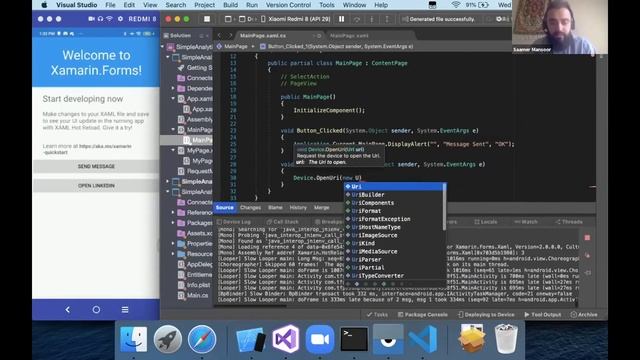Click the Step Into debug icon
This screenshot has height=360, width=640.
pyautogui.click(x=372, y=19)
